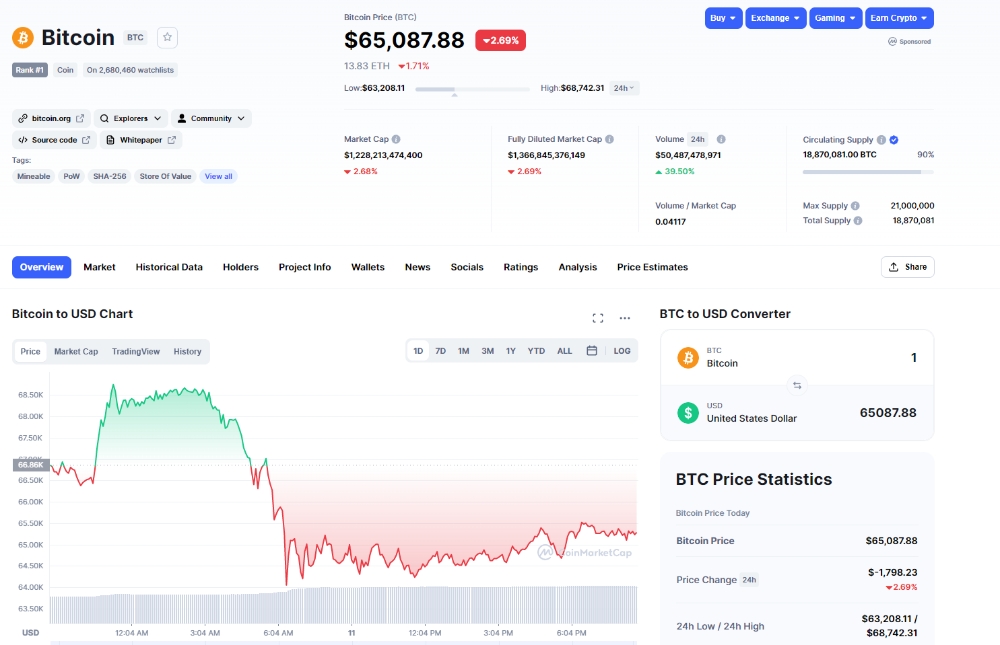Viewport: 1000px width, 645px height.
Task: Click the blue verified badge near Circulating Supply
Action: click(x=894, y=140)
